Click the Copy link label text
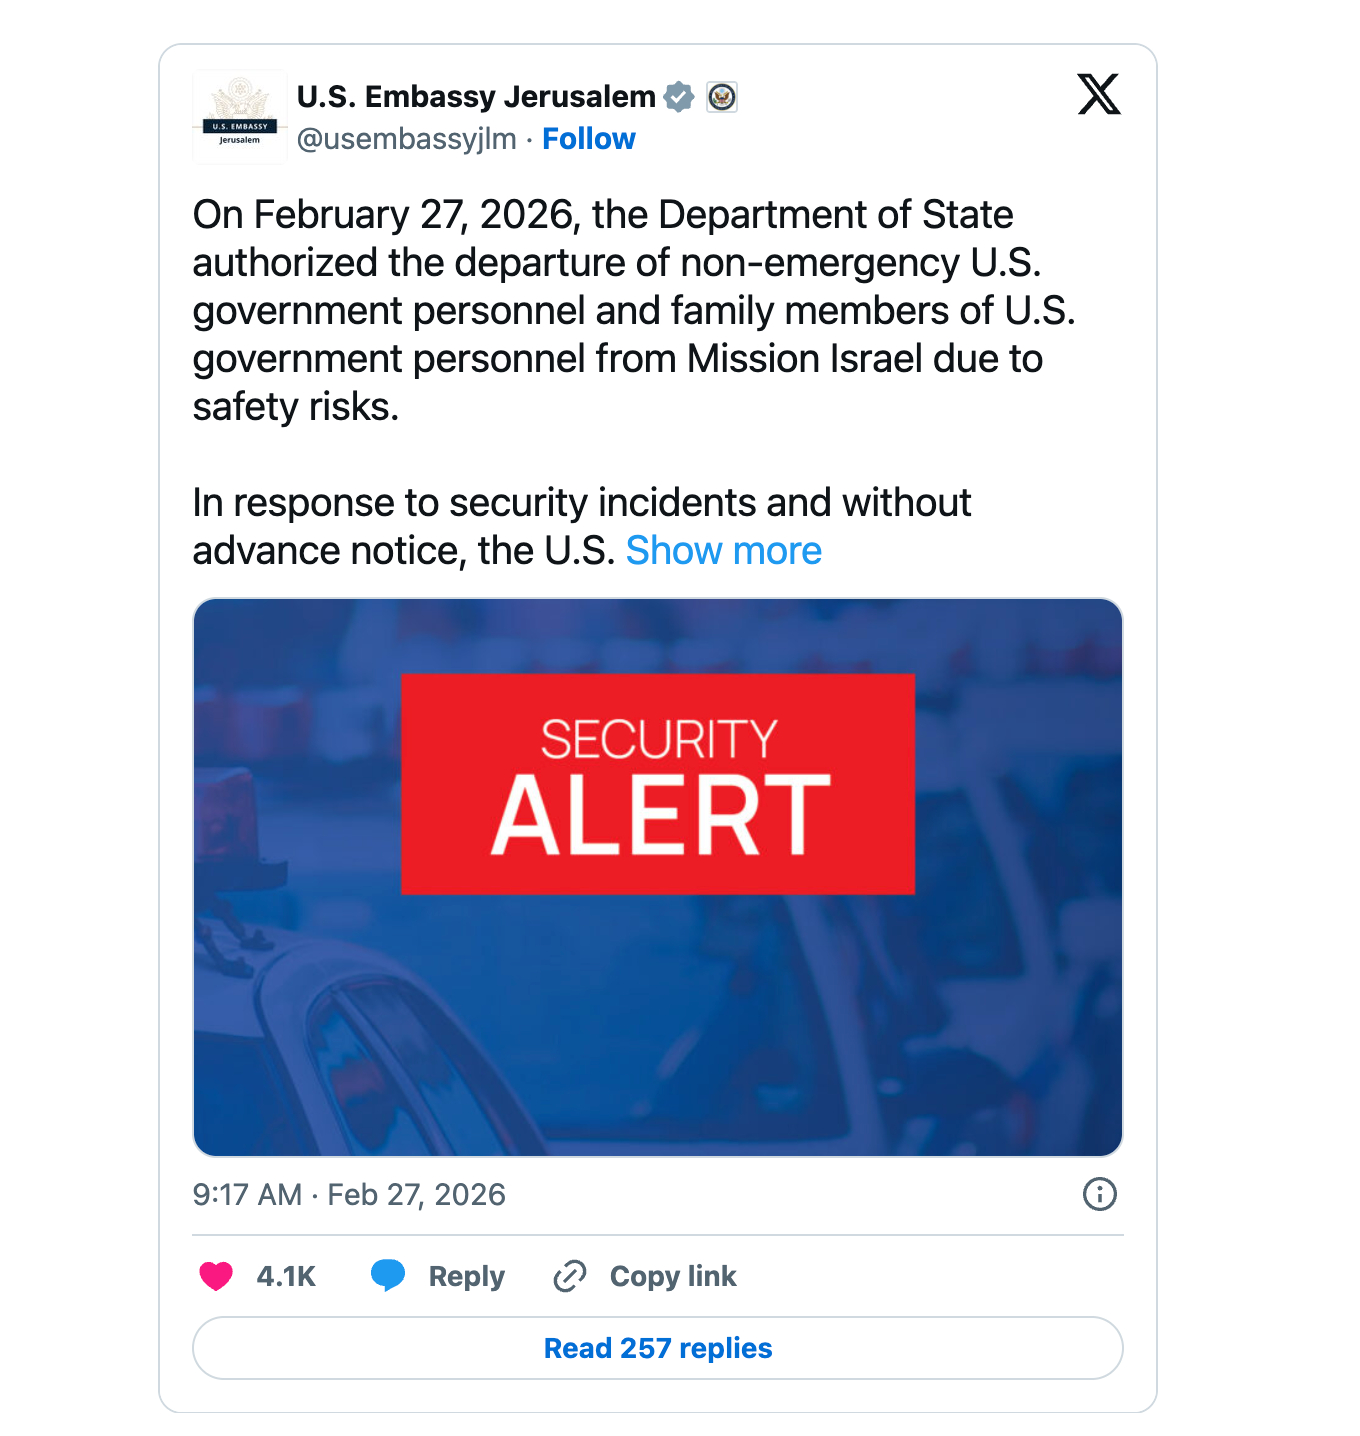The width and height of the screenshot is (1360, 1436). click(x=673, y=1276)
